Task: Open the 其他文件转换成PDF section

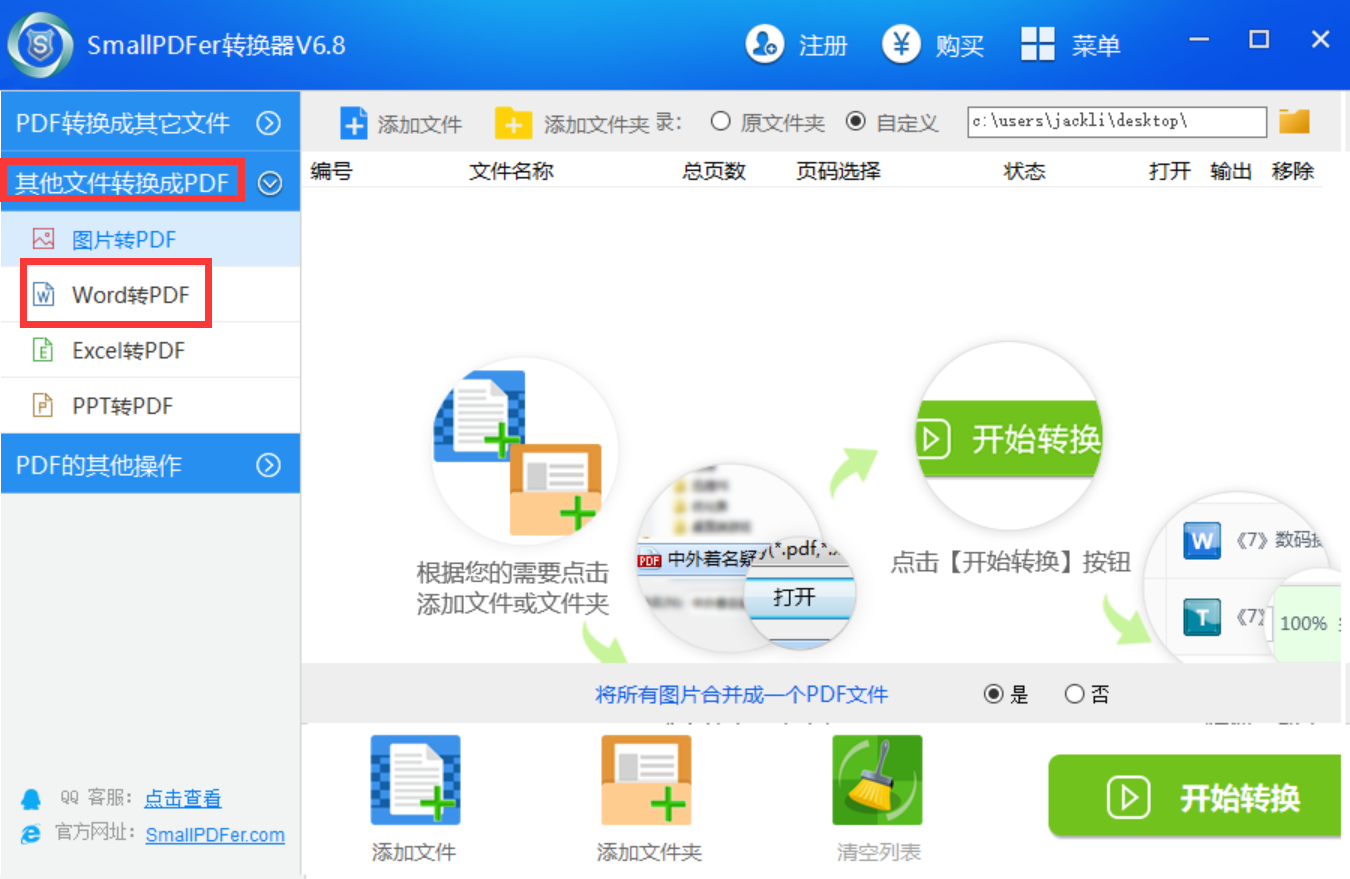Action: pos(151,182)
